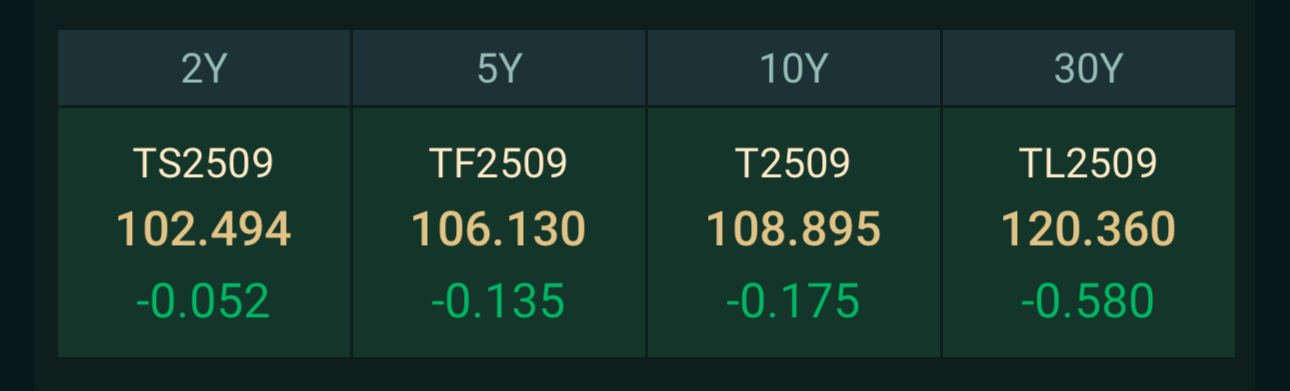
Task: Tap the T2509 contract name label
Action: (x=794, y=163)
